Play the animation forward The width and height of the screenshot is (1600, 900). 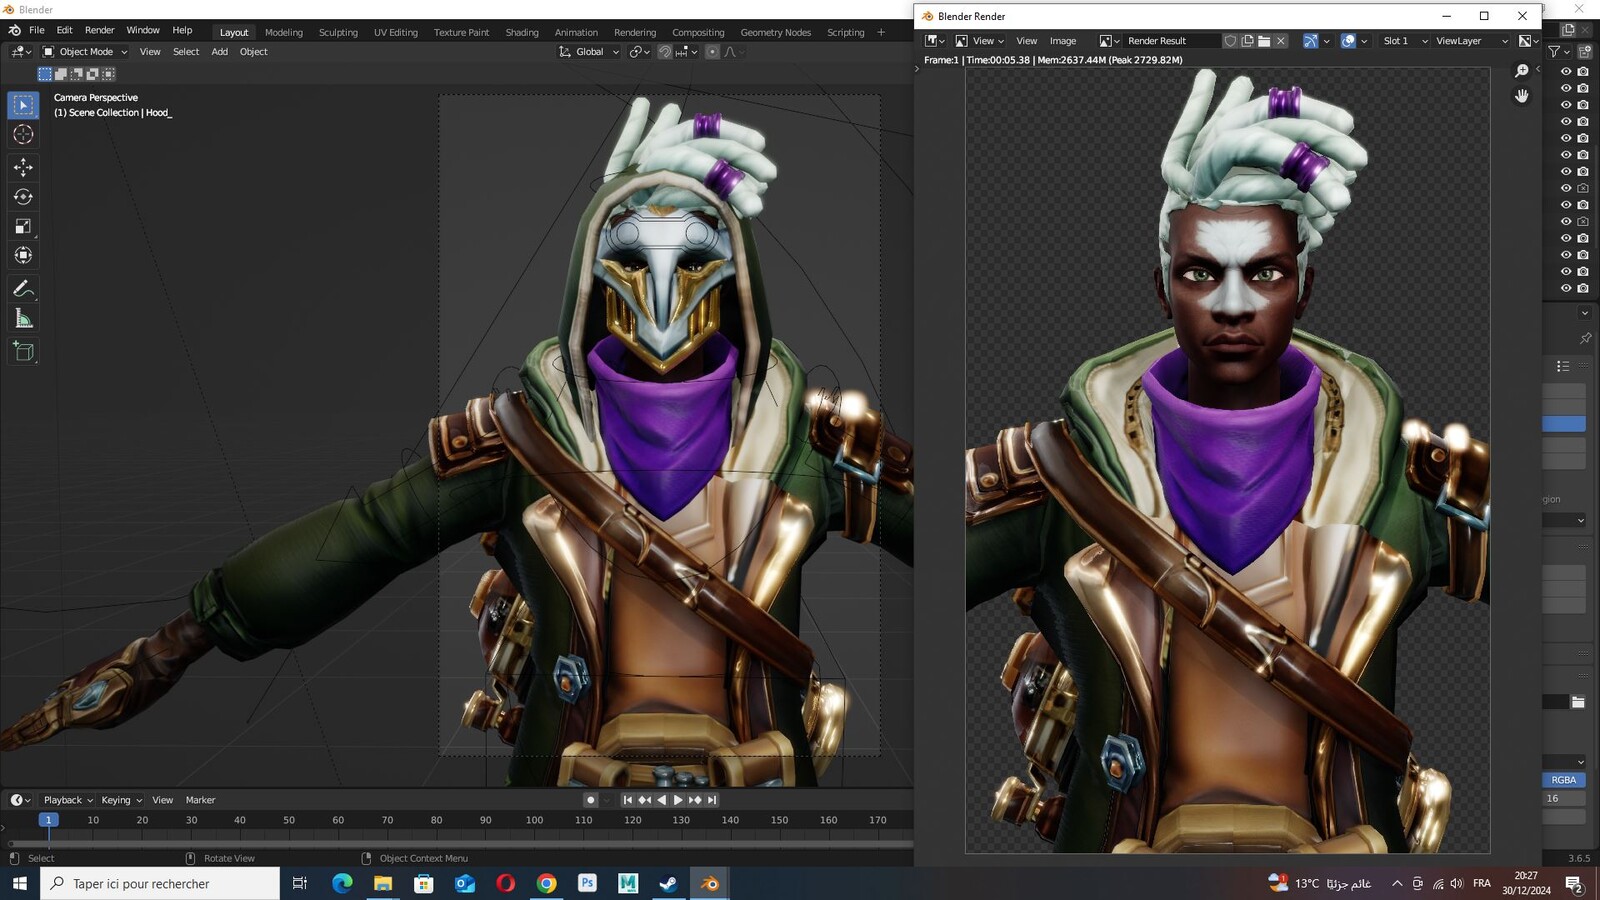click(678, 800)
